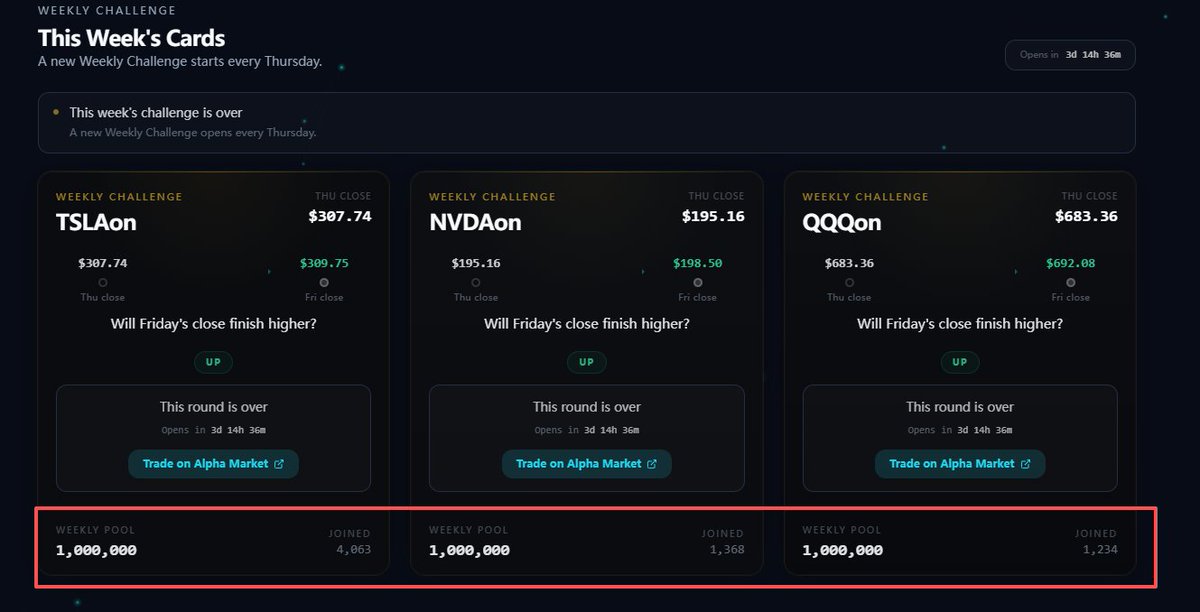Select the UP badge on NVDAon card
This screenshot has height=612, width=1200.
pyautogui.click(x=586, y=362)
